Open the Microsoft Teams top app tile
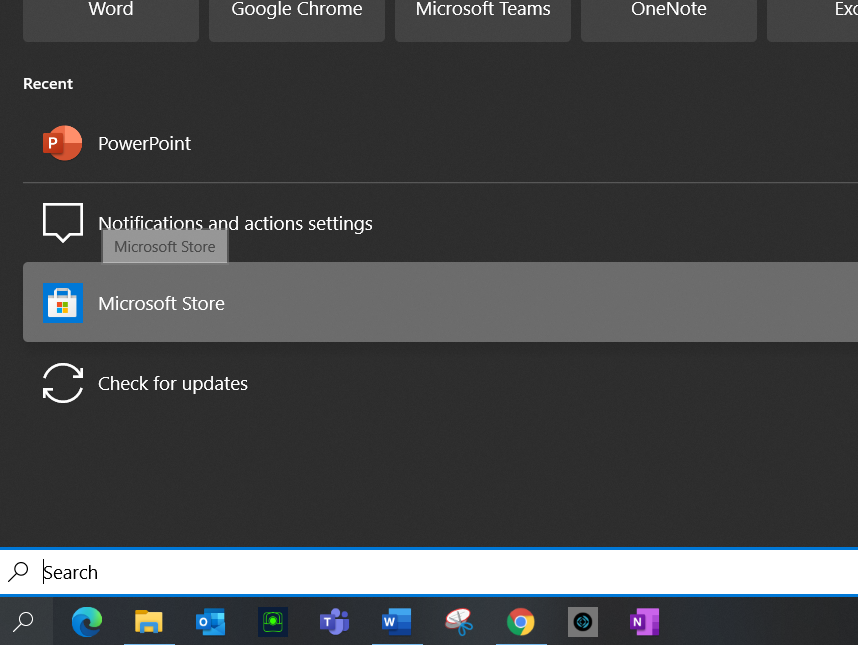This screenshot has height=645, width=858. coord(483,20)
